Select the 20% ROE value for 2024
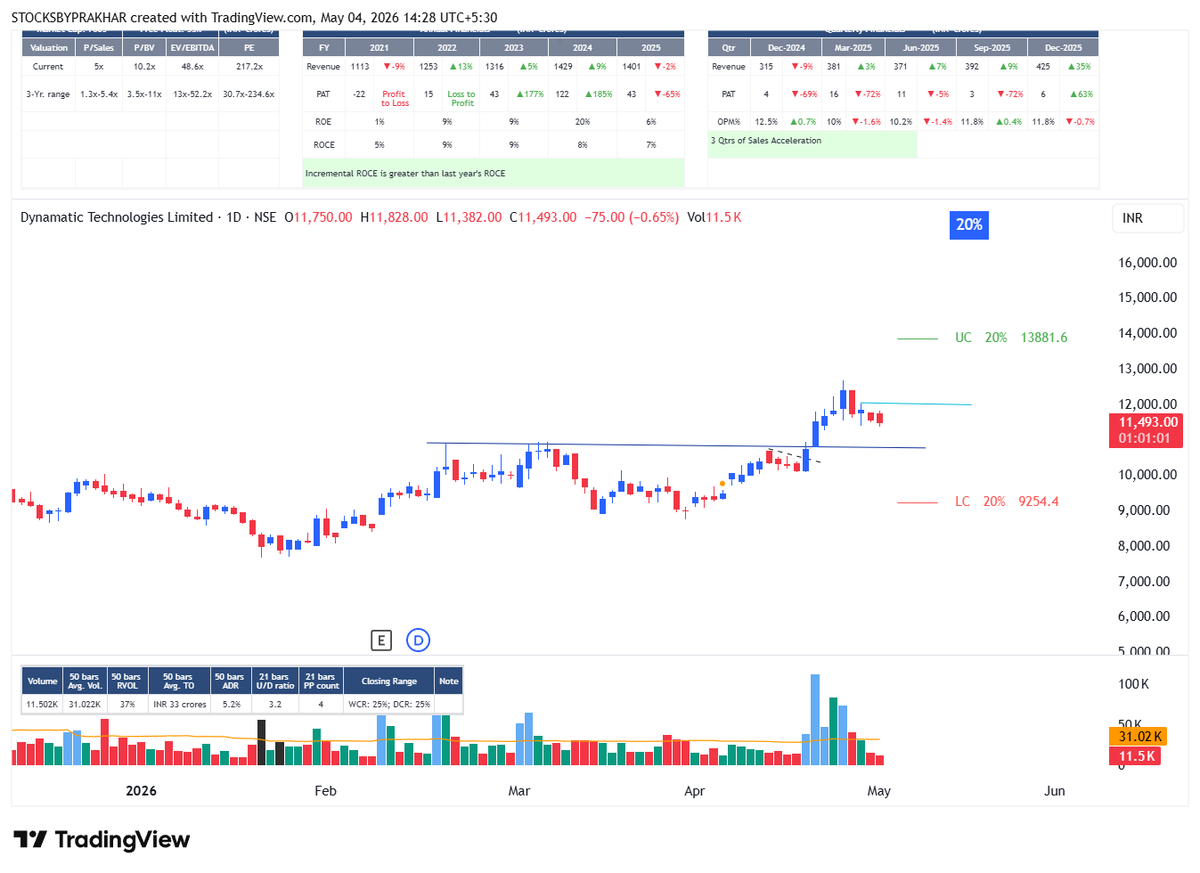This screenshot has width=1200, height=873. [x=583, y=121]
